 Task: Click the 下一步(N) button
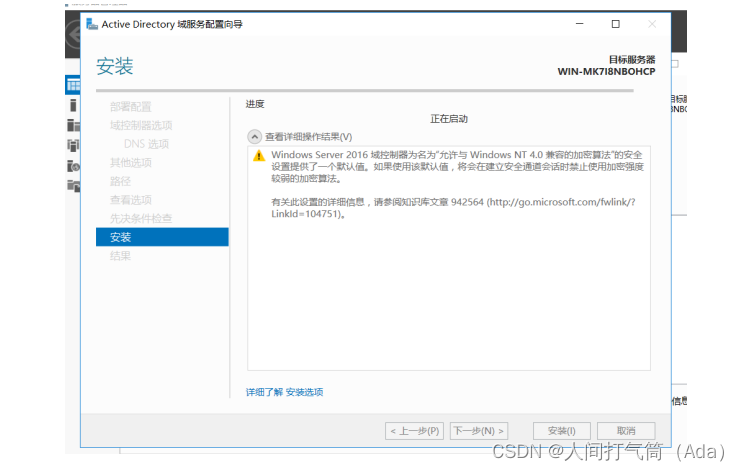[479, 431]
